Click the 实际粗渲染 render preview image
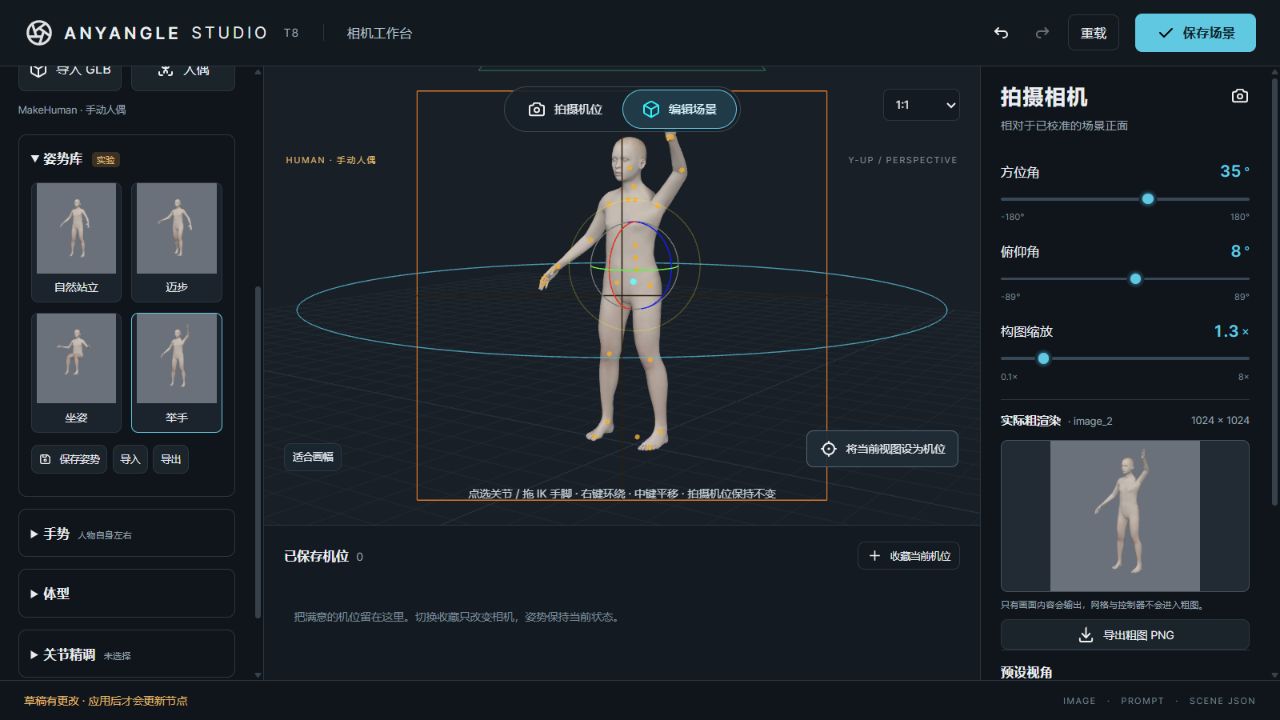 [1125, 516]
